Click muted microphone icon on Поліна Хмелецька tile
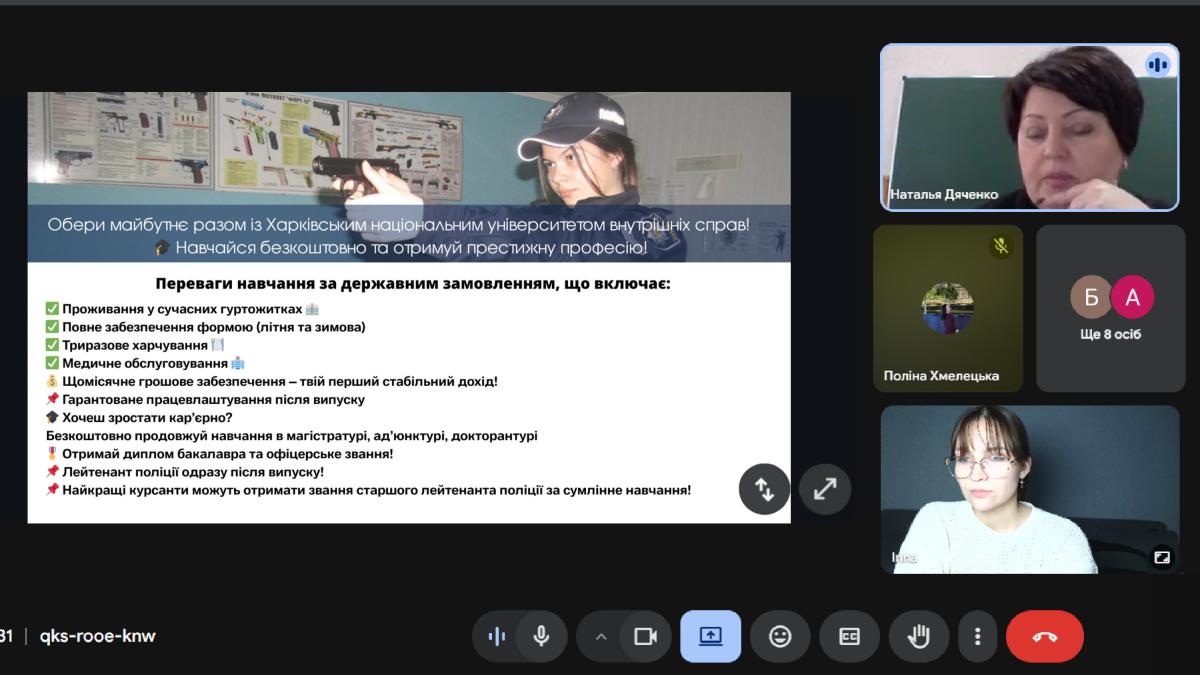 1001,246
